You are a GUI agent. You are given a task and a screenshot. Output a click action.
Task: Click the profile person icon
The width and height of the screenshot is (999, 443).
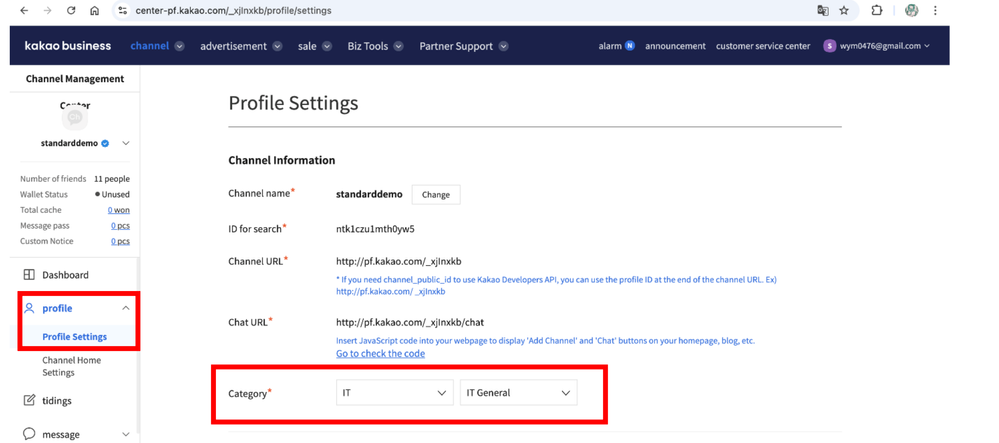tap(29, 309)
